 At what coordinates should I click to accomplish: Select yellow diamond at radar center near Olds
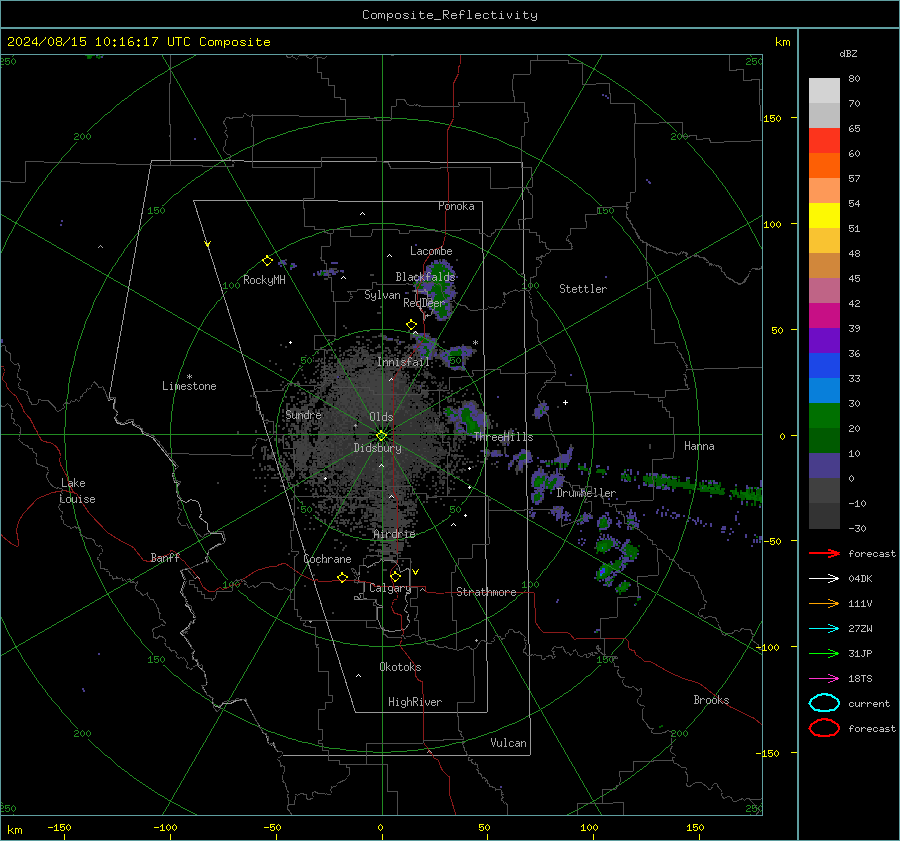[x=381, y=436]
